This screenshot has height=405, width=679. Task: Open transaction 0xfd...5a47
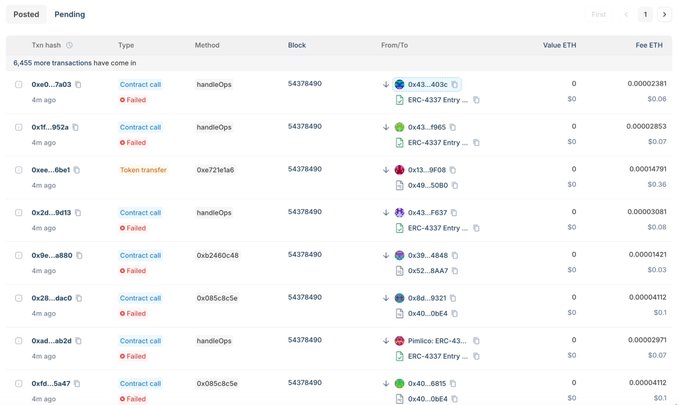pos(51,384)
